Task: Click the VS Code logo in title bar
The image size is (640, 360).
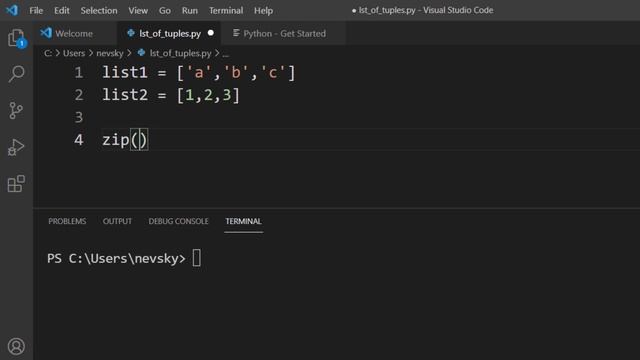Action: point(12,10)
